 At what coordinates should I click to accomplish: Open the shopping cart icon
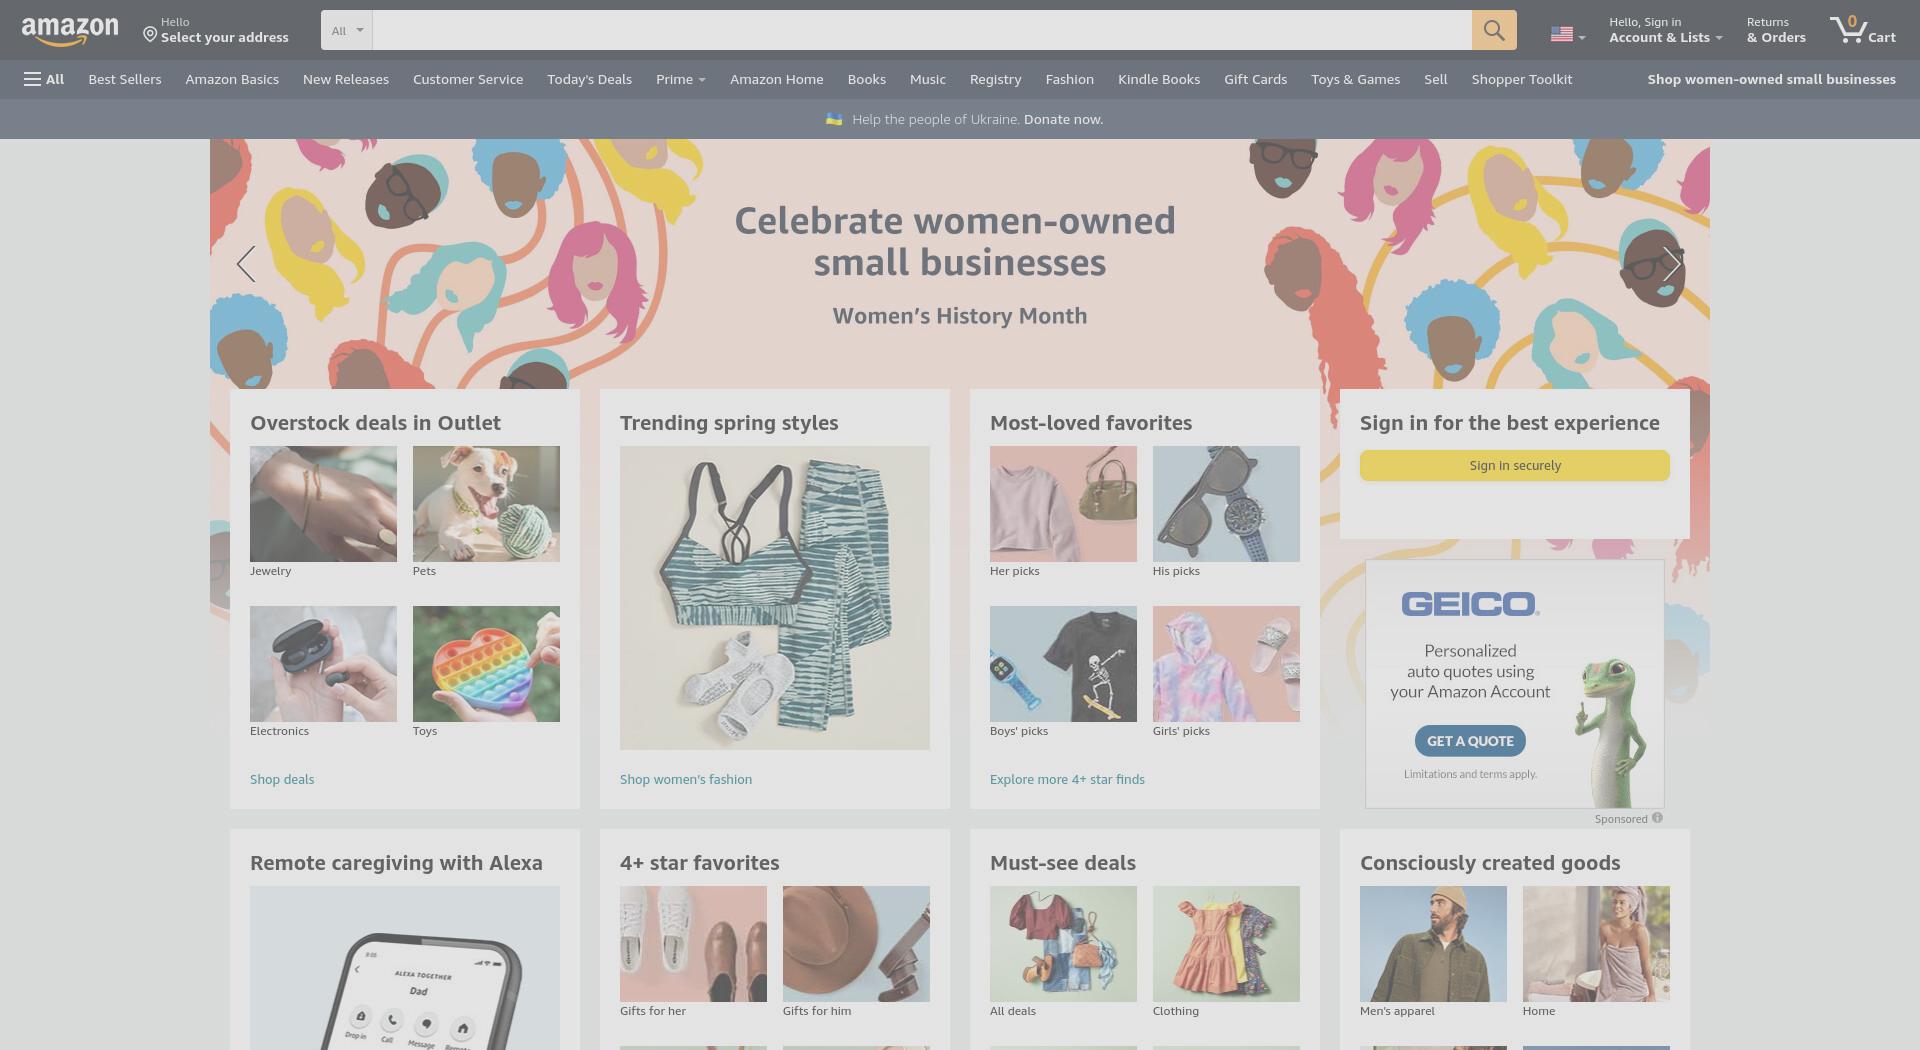(1863, 30)
